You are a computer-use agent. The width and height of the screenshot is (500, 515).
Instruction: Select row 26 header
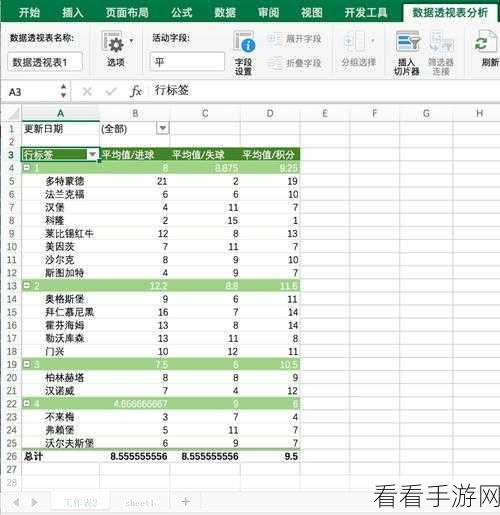click(x=11, y=456)
